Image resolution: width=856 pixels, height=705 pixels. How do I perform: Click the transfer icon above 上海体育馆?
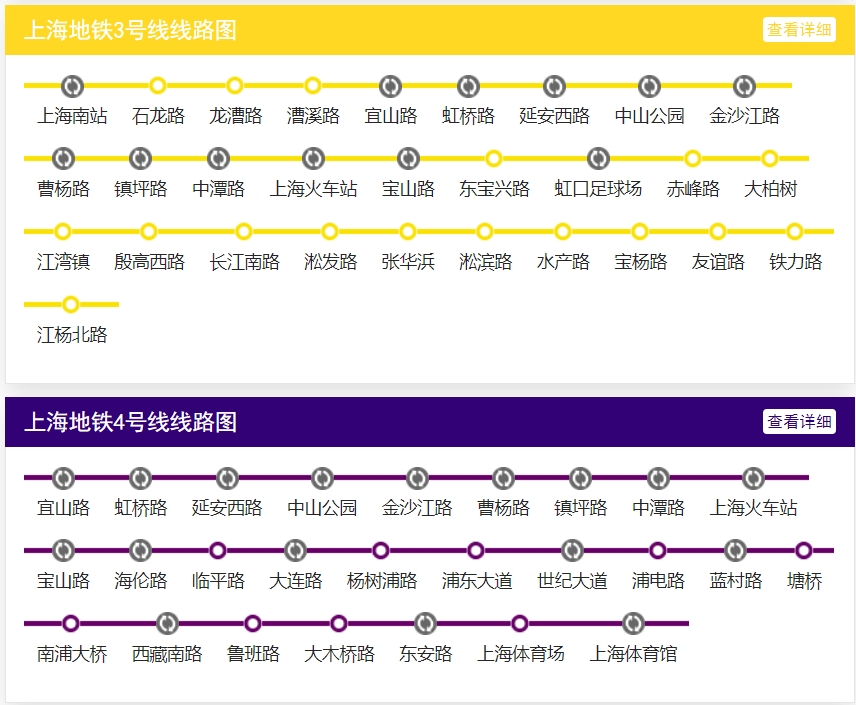click(633, 624)
